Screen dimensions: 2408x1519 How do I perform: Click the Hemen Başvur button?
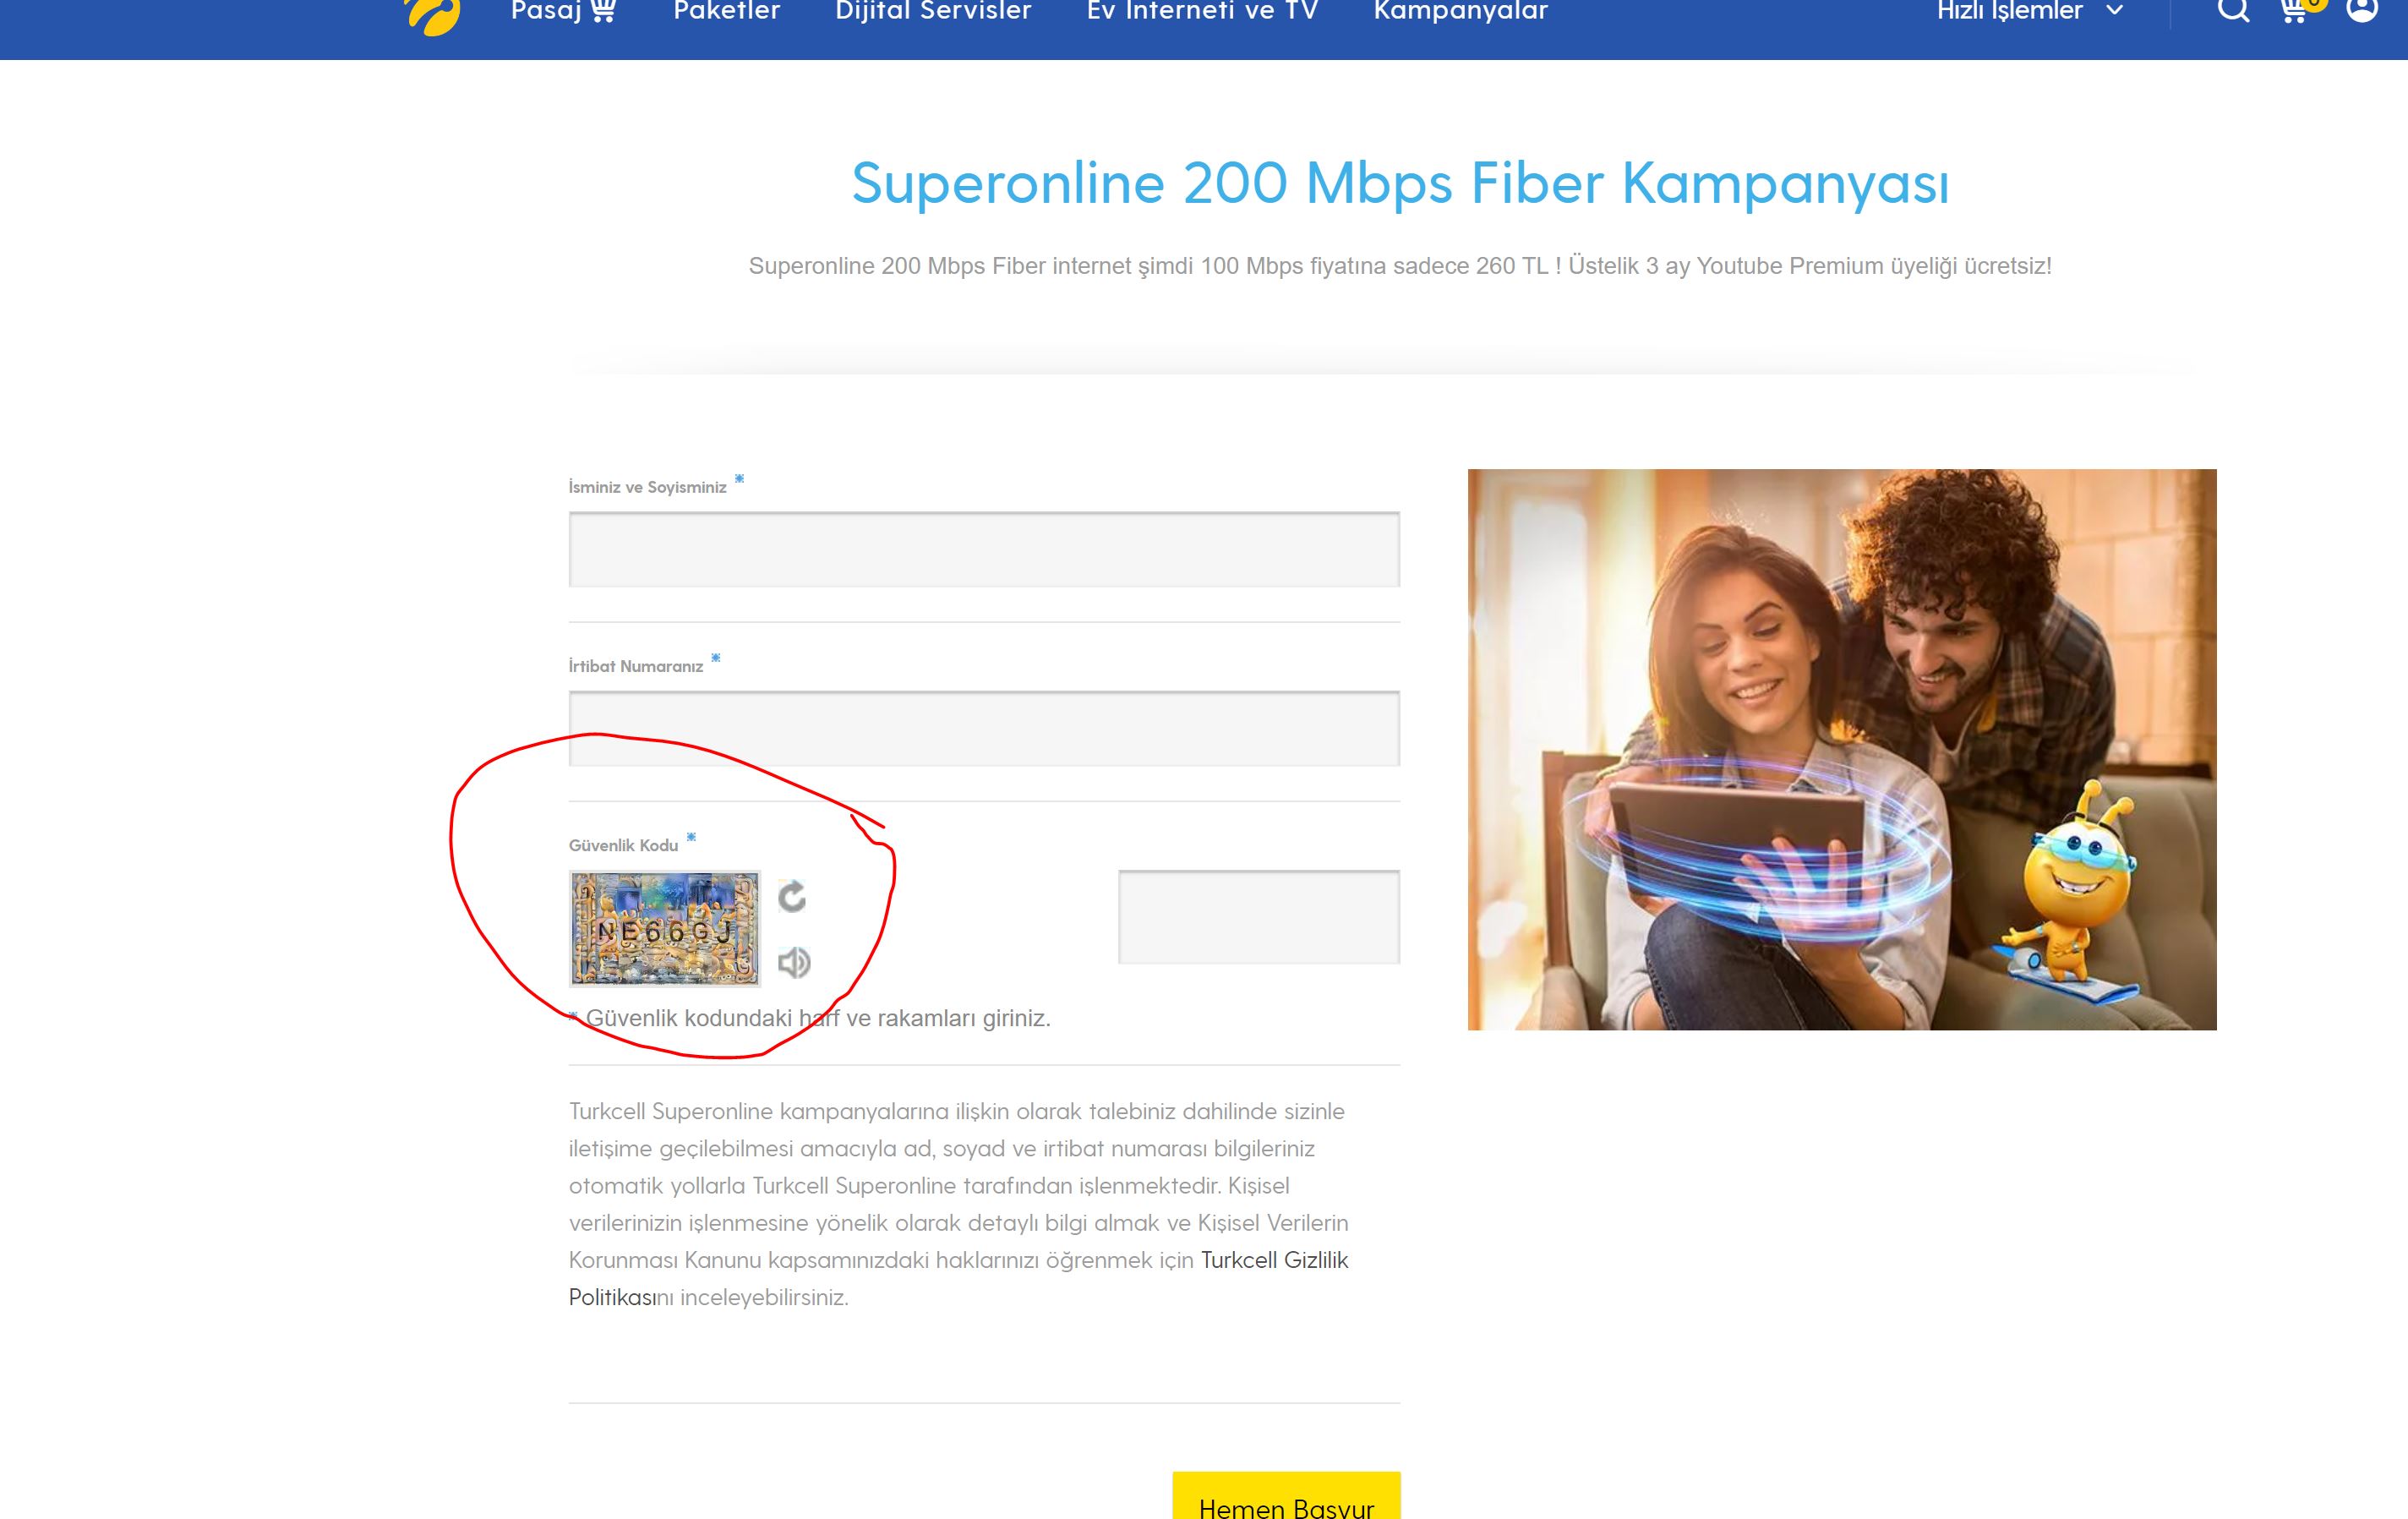click(1286, 1496)
